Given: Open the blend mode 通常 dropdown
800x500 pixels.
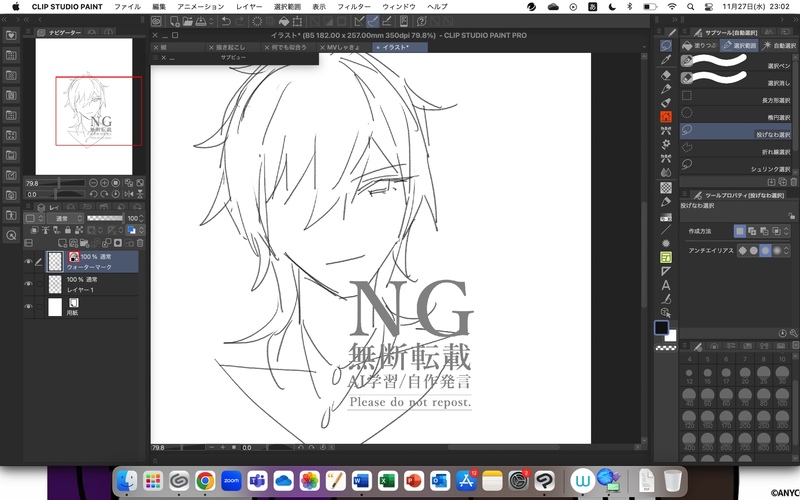Looking at the screenshot, I should coord(65,218).
